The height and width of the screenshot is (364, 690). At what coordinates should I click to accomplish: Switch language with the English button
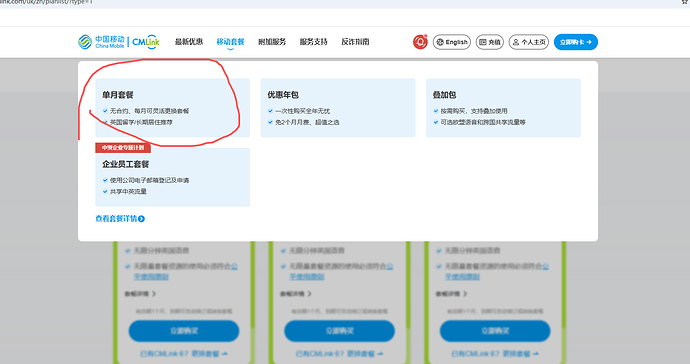pyautogui.click(x=452, y=42)
